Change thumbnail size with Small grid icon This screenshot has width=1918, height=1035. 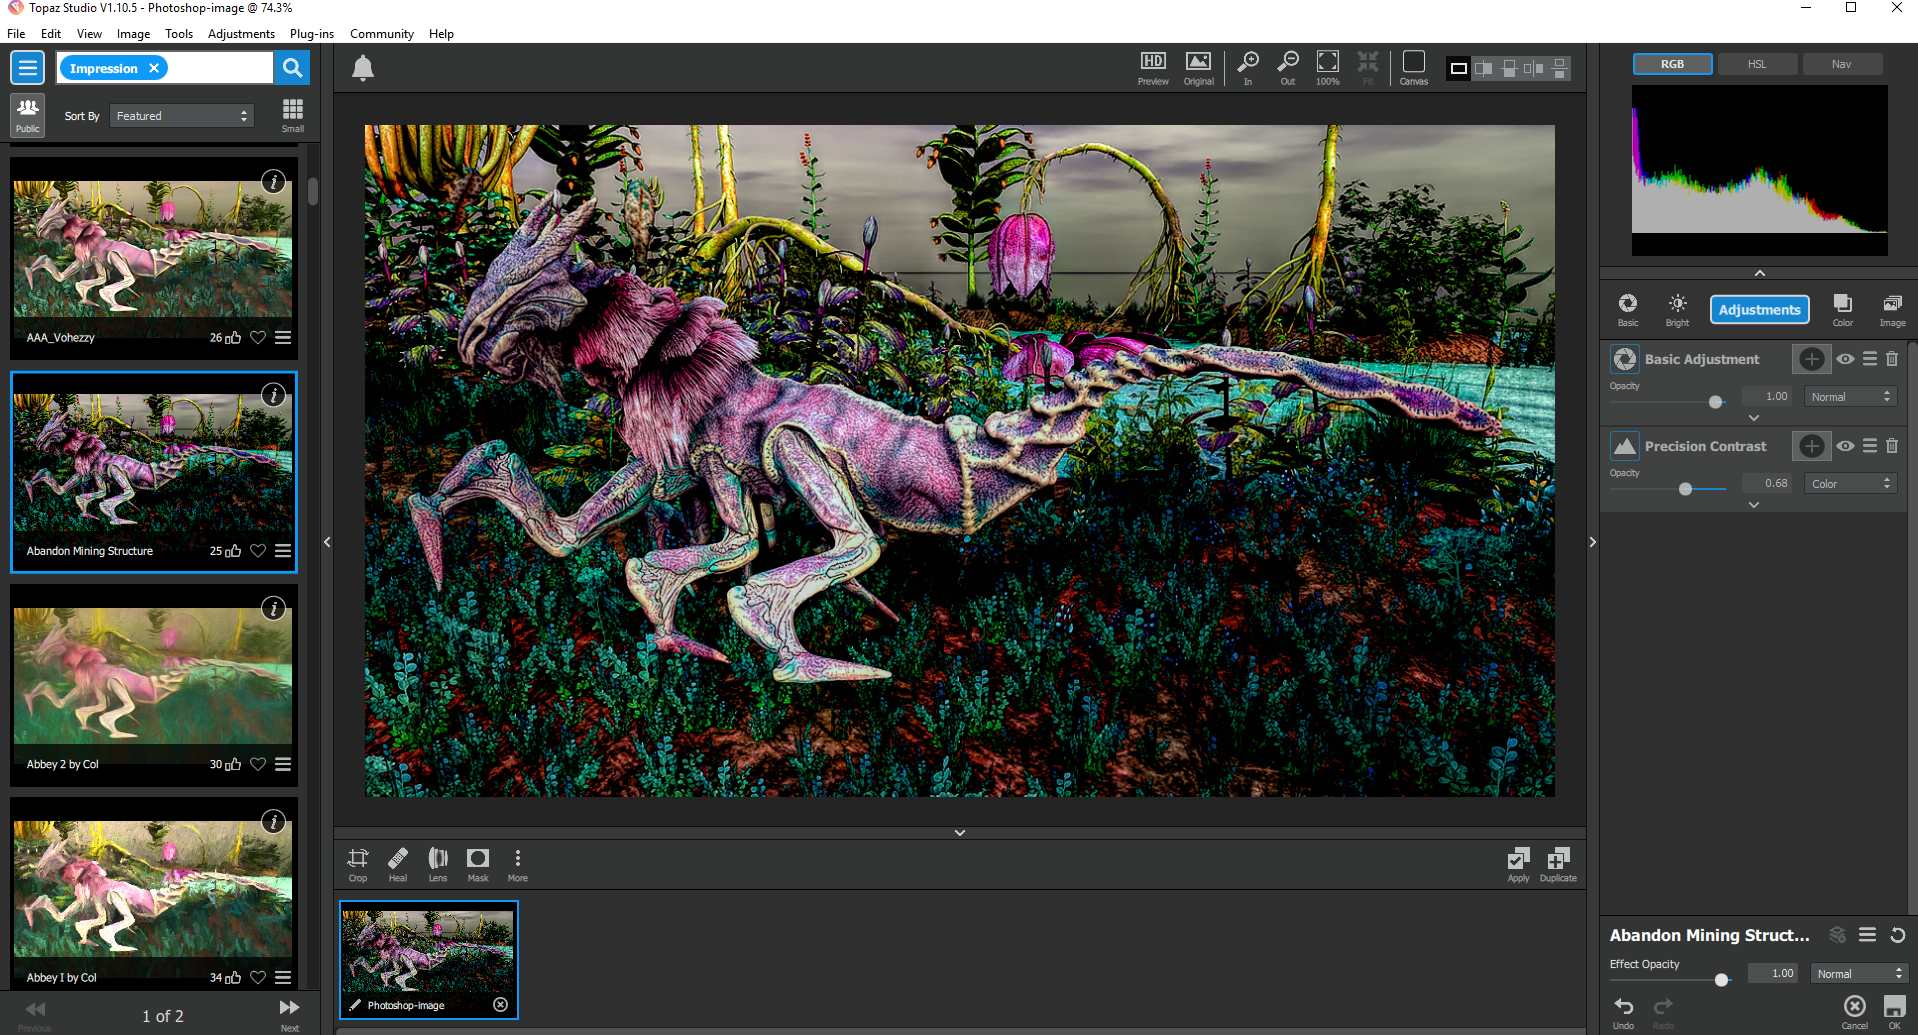[293, 115]
